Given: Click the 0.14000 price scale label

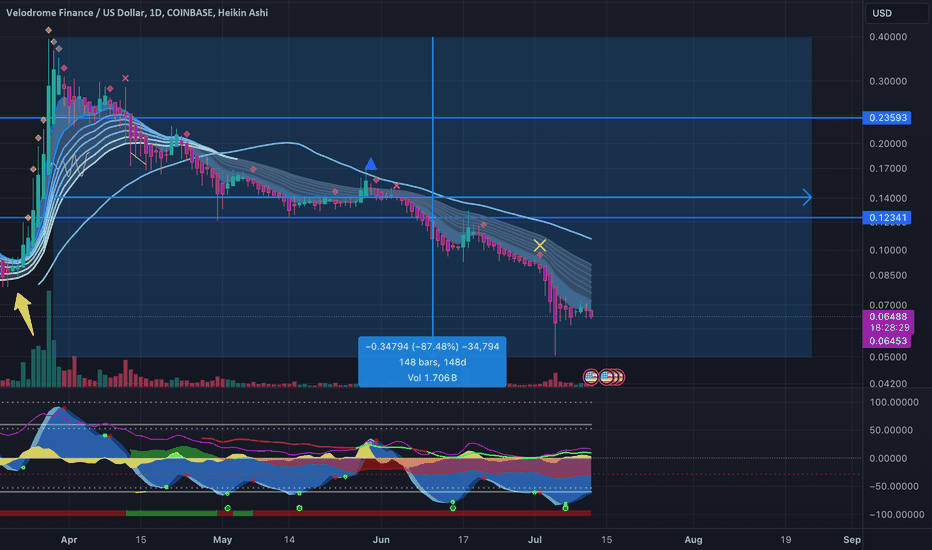Looking at the screenshot, I should pyautogui.click(x=888, y=199).
